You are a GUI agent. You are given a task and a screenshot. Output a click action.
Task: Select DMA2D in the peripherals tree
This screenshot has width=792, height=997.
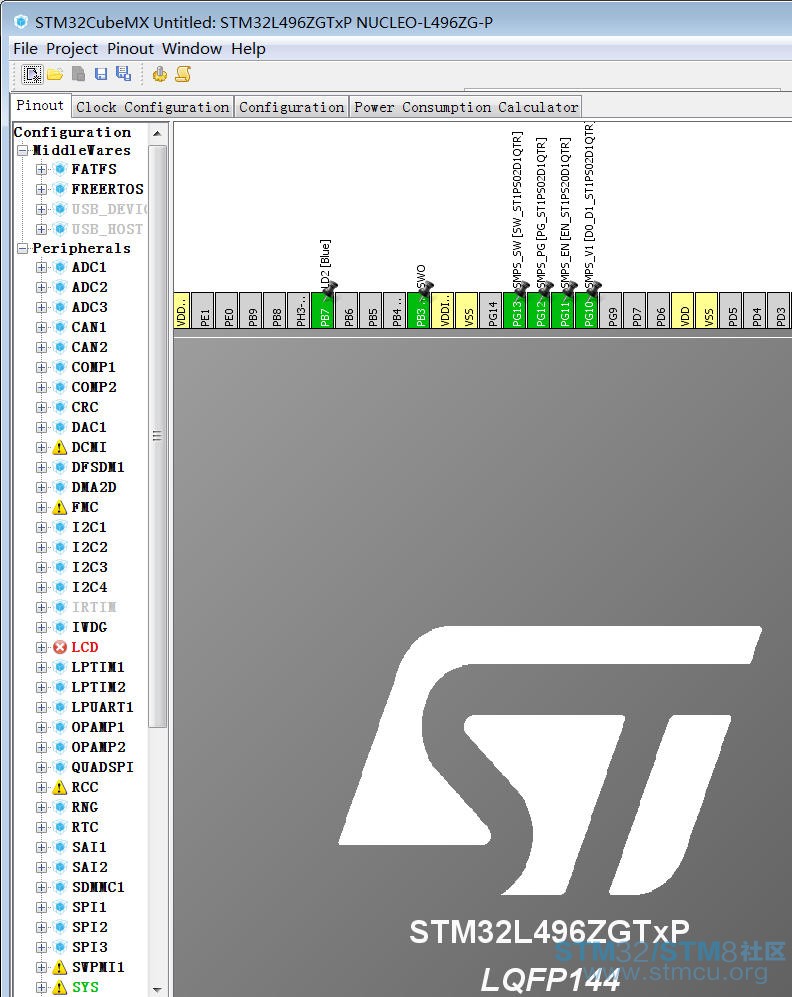coord(94,488)
